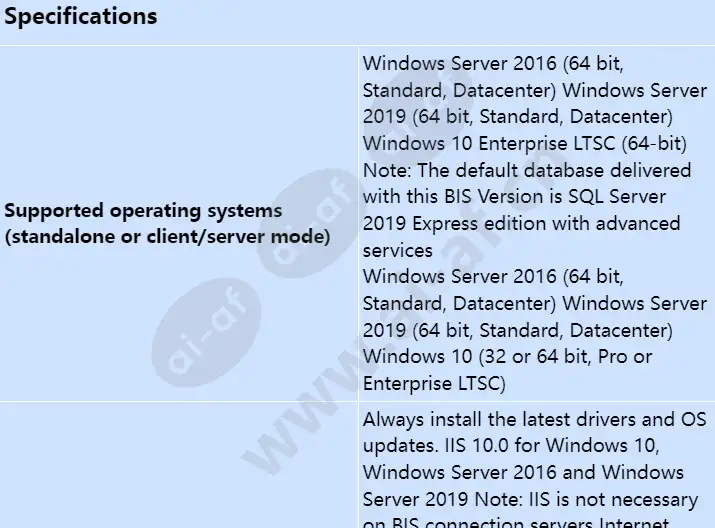Click partially visible 'on BIS connection servers Internet'
This screenshot has height=528, width=715.
pos(516,523)
